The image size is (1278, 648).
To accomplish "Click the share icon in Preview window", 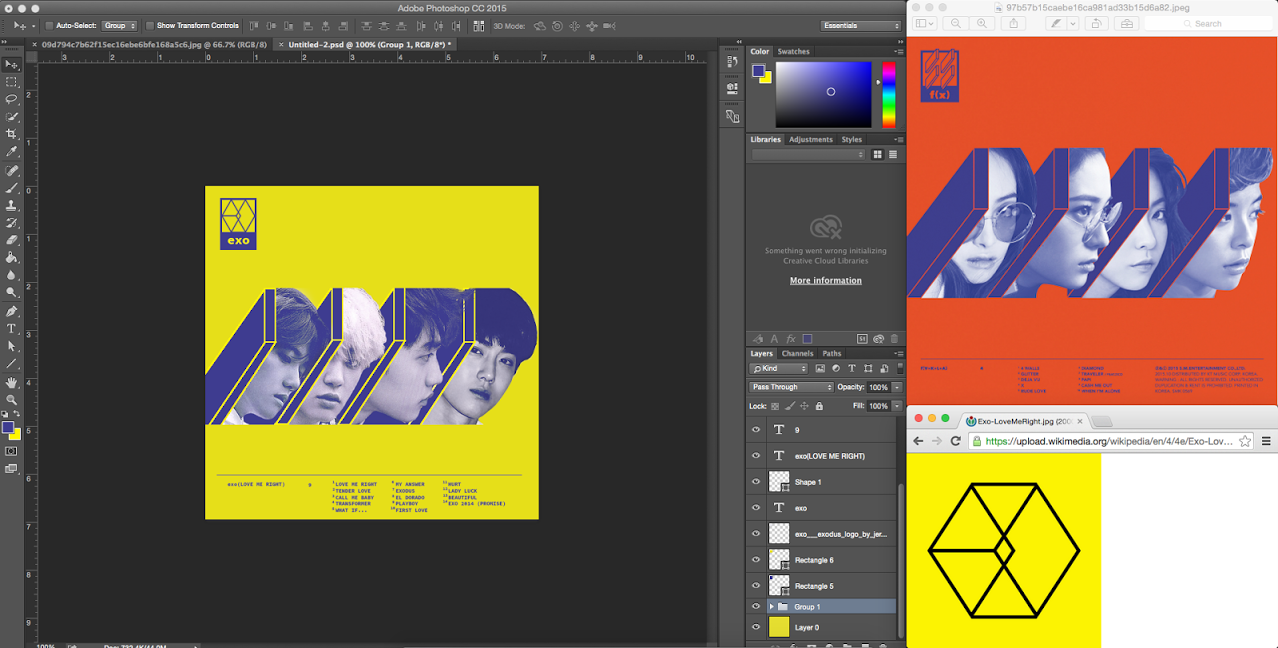I will (1013, 23).
